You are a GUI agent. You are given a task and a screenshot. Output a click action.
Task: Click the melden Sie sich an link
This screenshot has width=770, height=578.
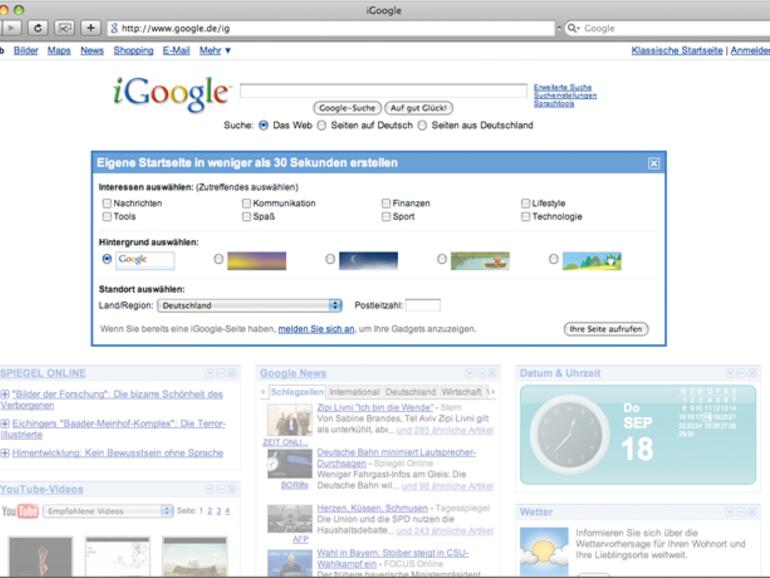[316, 329]
